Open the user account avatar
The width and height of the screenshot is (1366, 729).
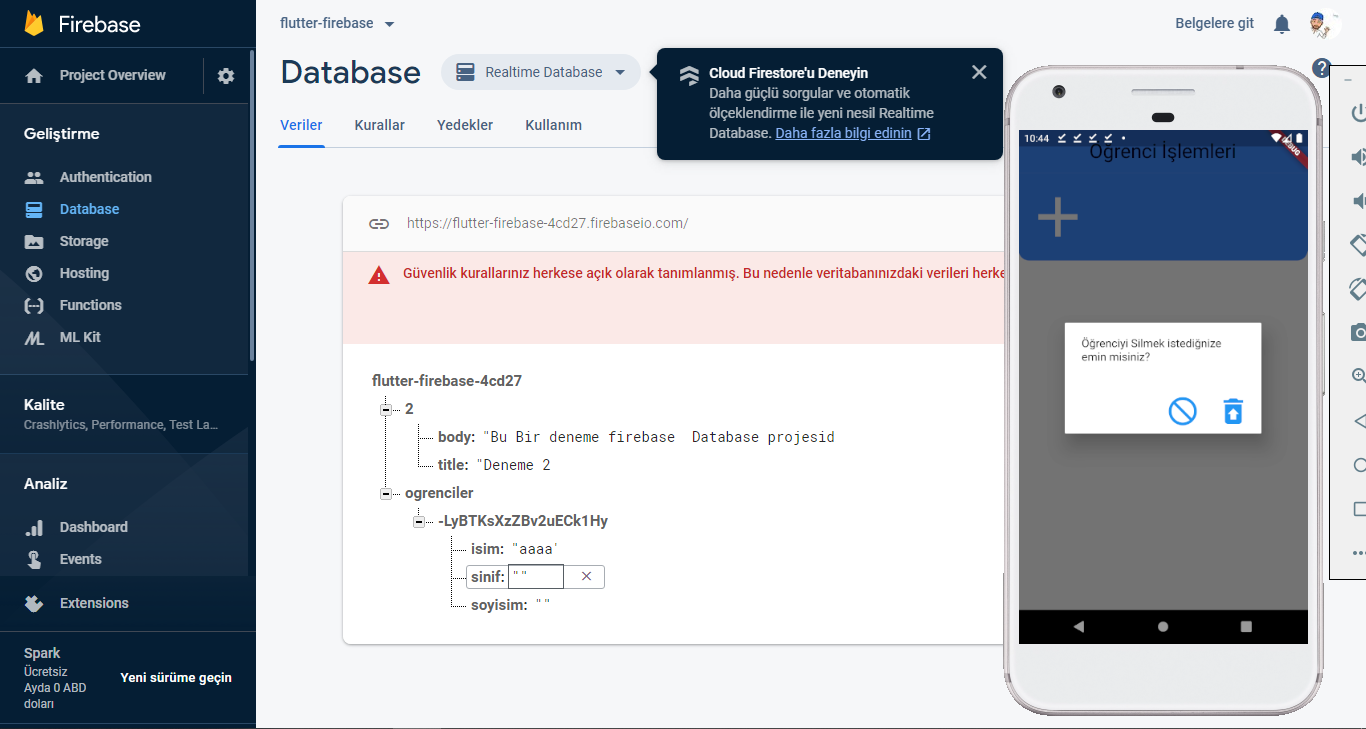tap(1324, 24)
